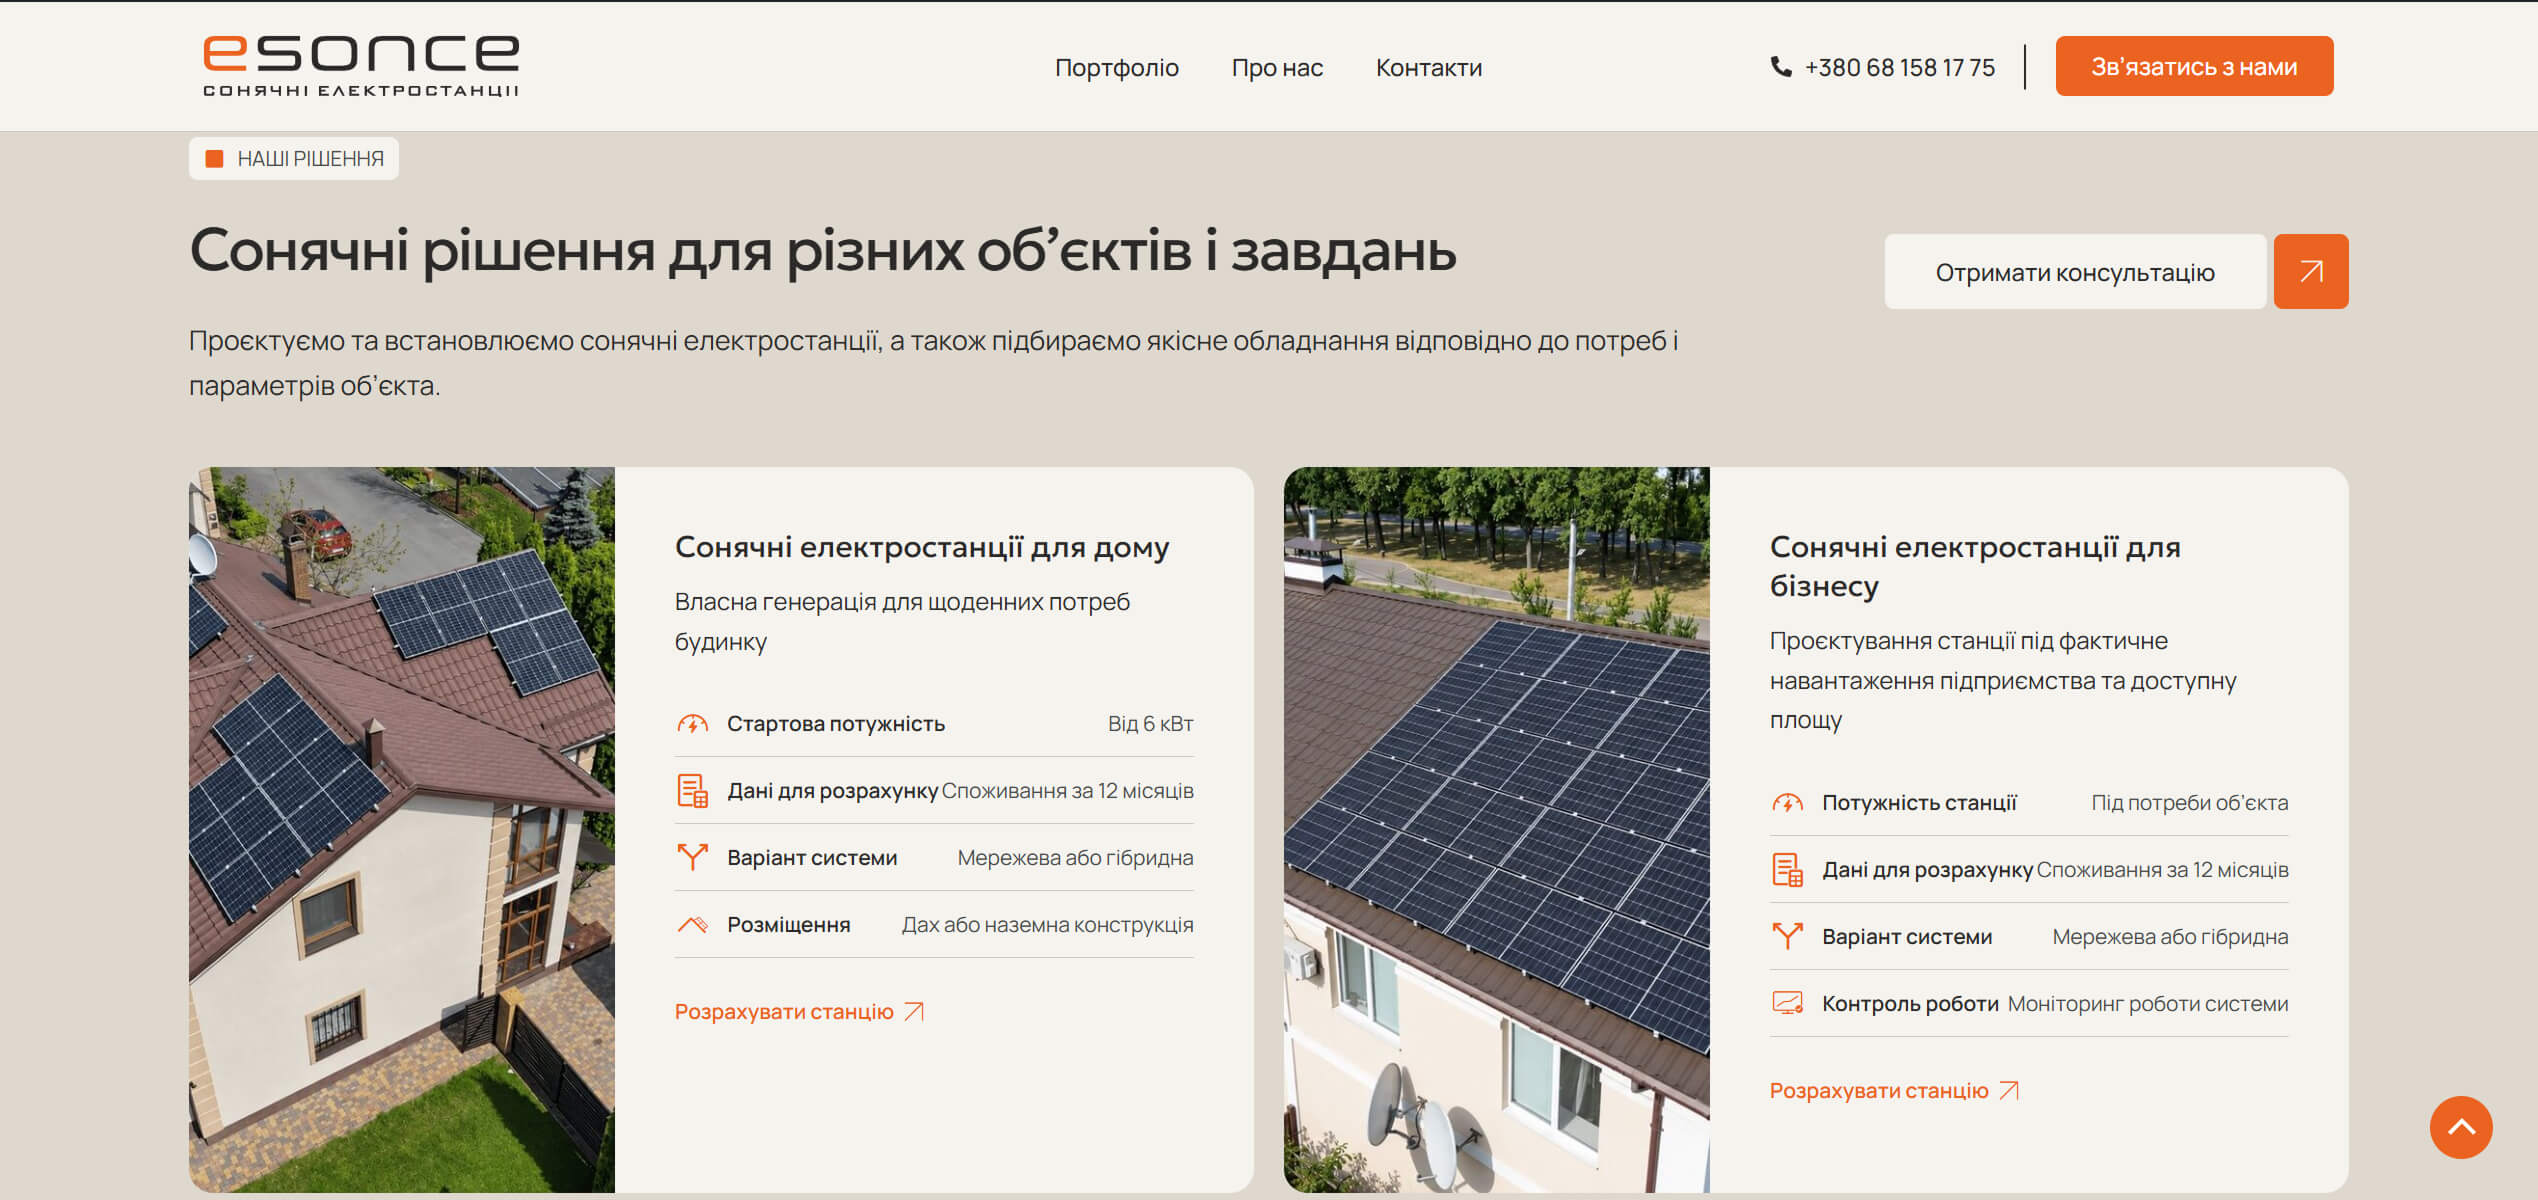Viewport: 2538px width, 1200px height.
Task: Click the Під потреби об'єкта value
Action: pyautogui.click(x=2189, y=802)
